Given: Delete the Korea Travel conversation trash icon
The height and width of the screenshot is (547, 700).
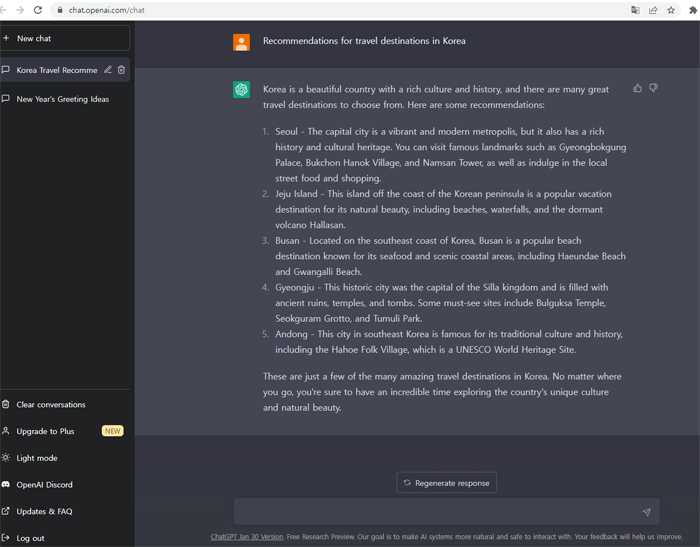Looking at the screenshot, I should click(x=121, y=70).
